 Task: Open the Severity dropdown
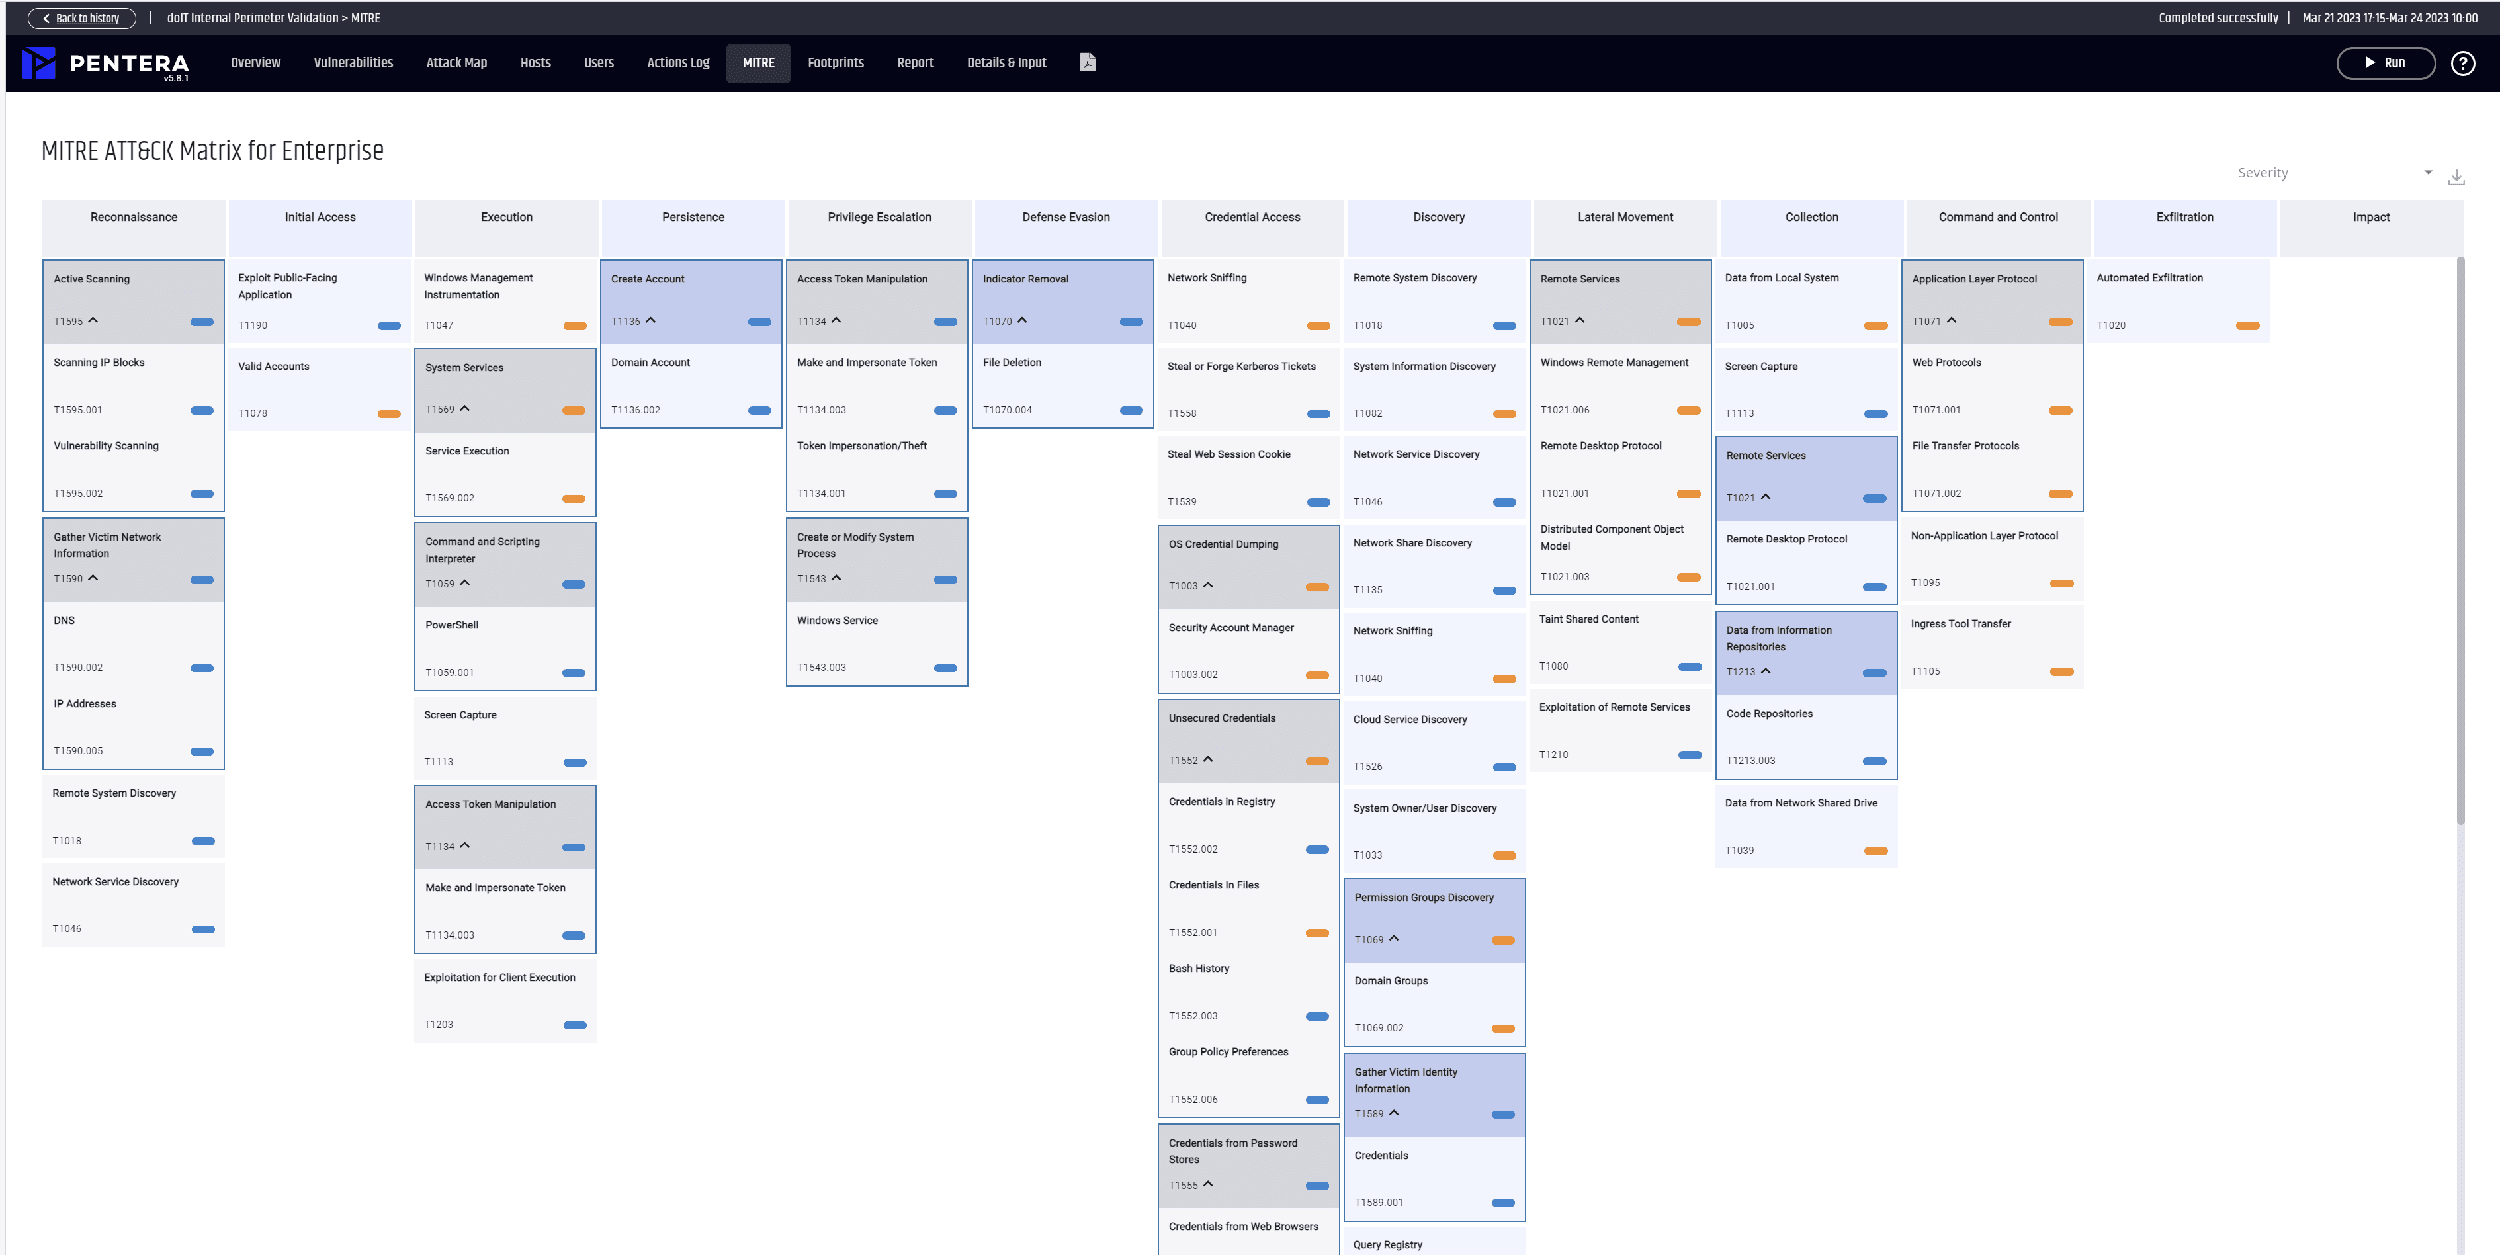point(2334,173)
